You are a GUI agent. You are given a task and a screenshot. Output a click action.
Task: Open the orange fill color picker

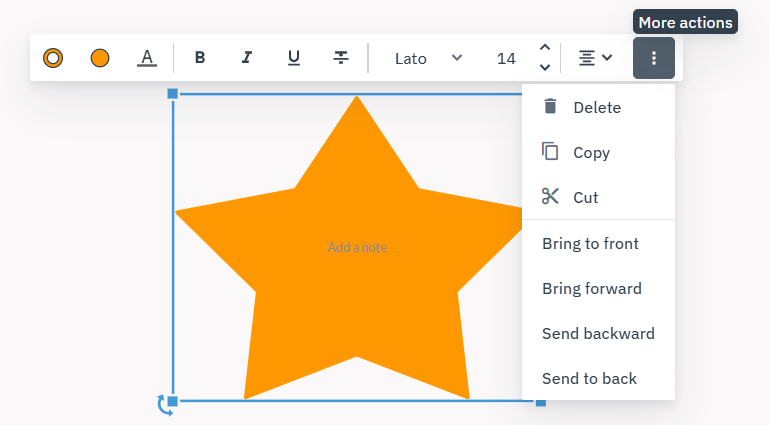100,58
